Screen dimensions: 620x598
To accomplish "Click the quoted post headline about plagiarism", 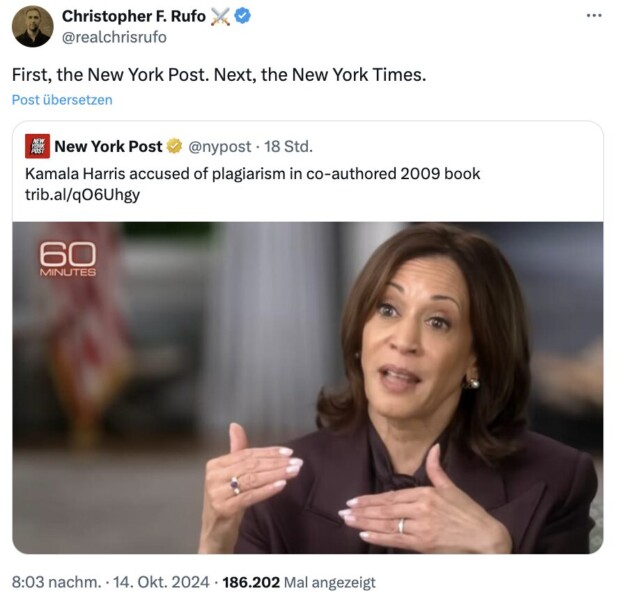I will point(252,174).
